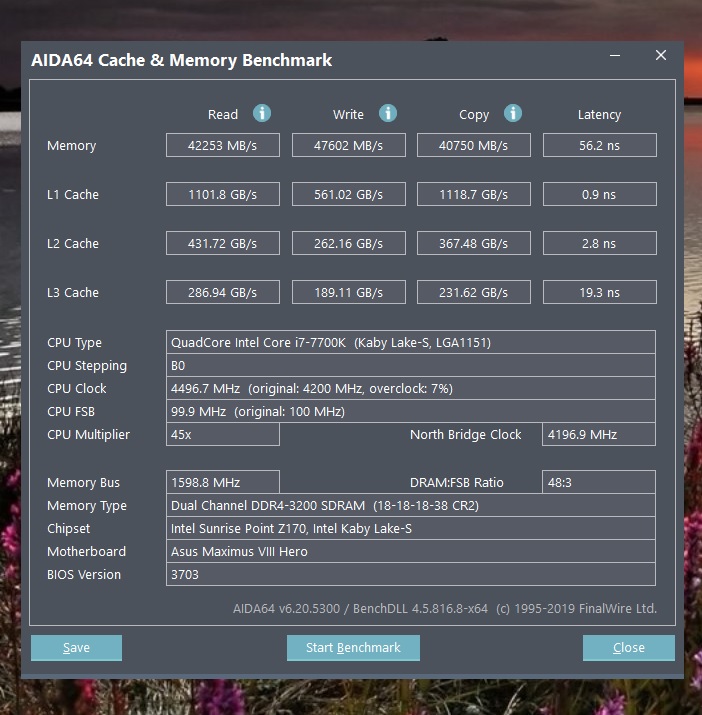
Task: Click the window title AIDA64 Cache & Memory Benchmark
Action: point(182,60)
